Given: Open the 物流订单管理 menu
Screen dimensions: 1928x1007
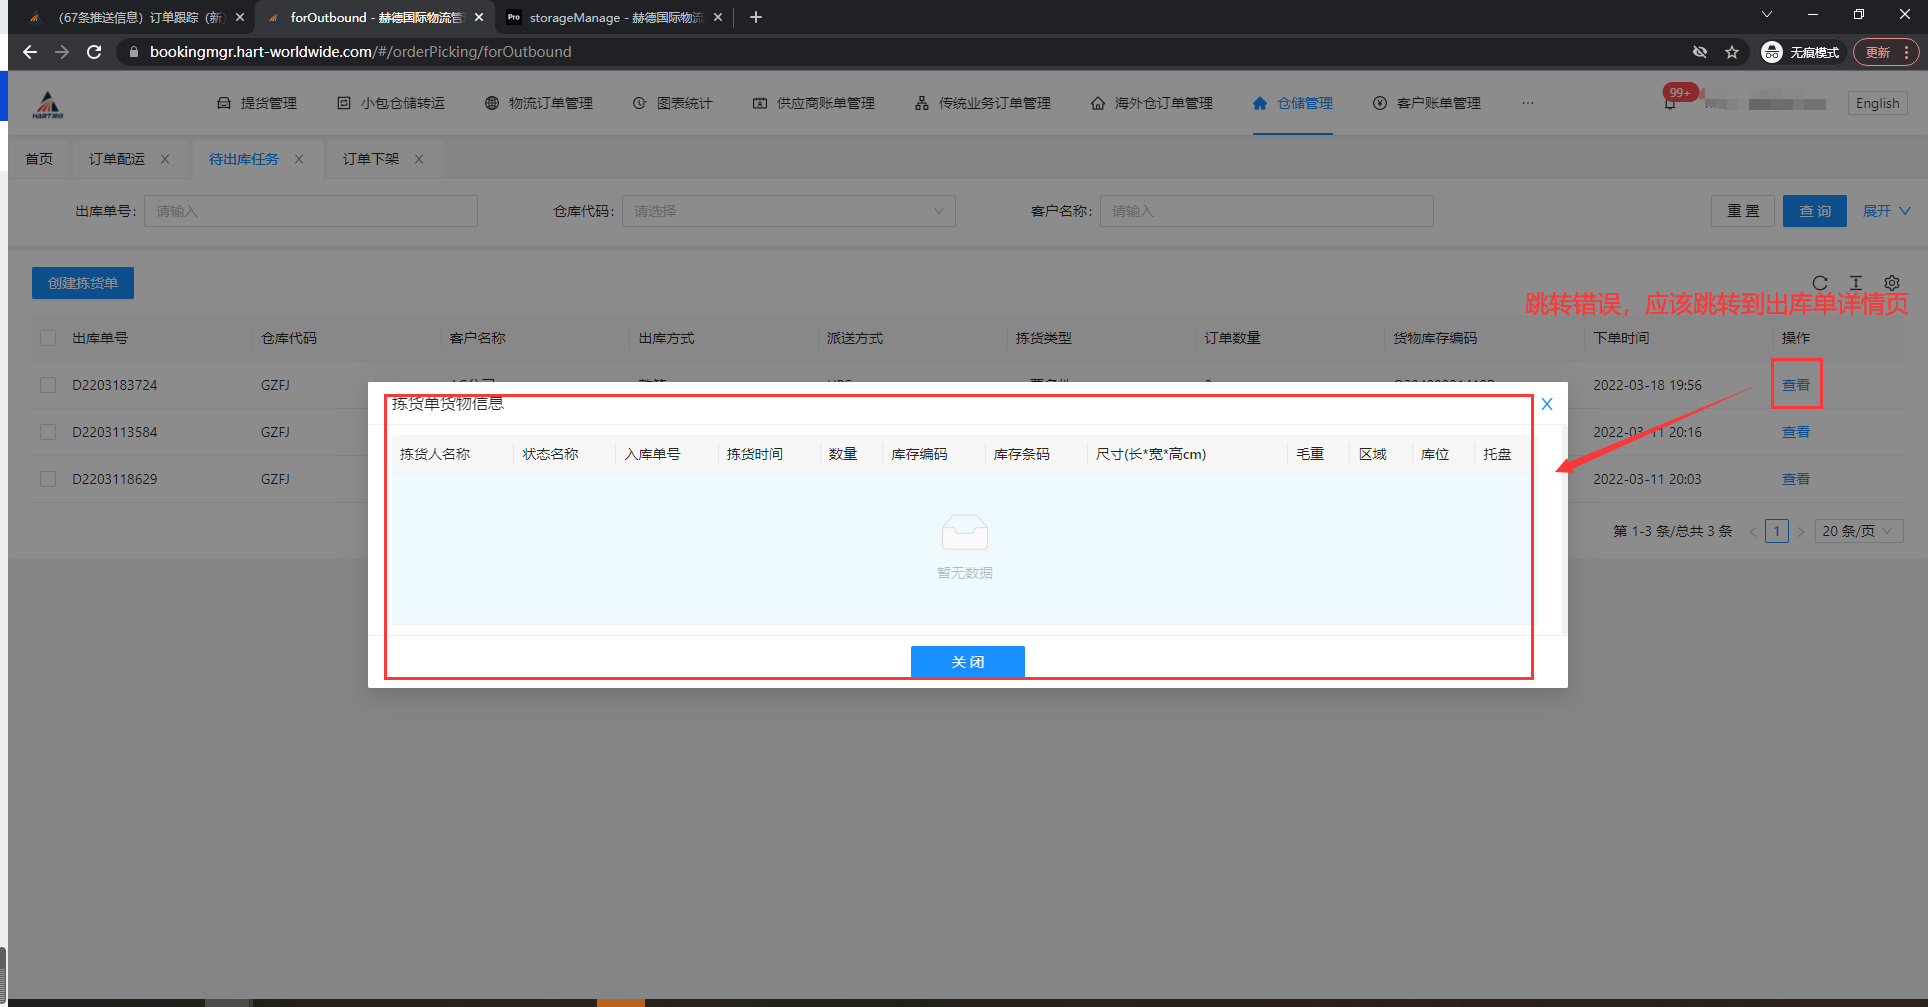Looking at the screenshot, I should pos(539,103).
